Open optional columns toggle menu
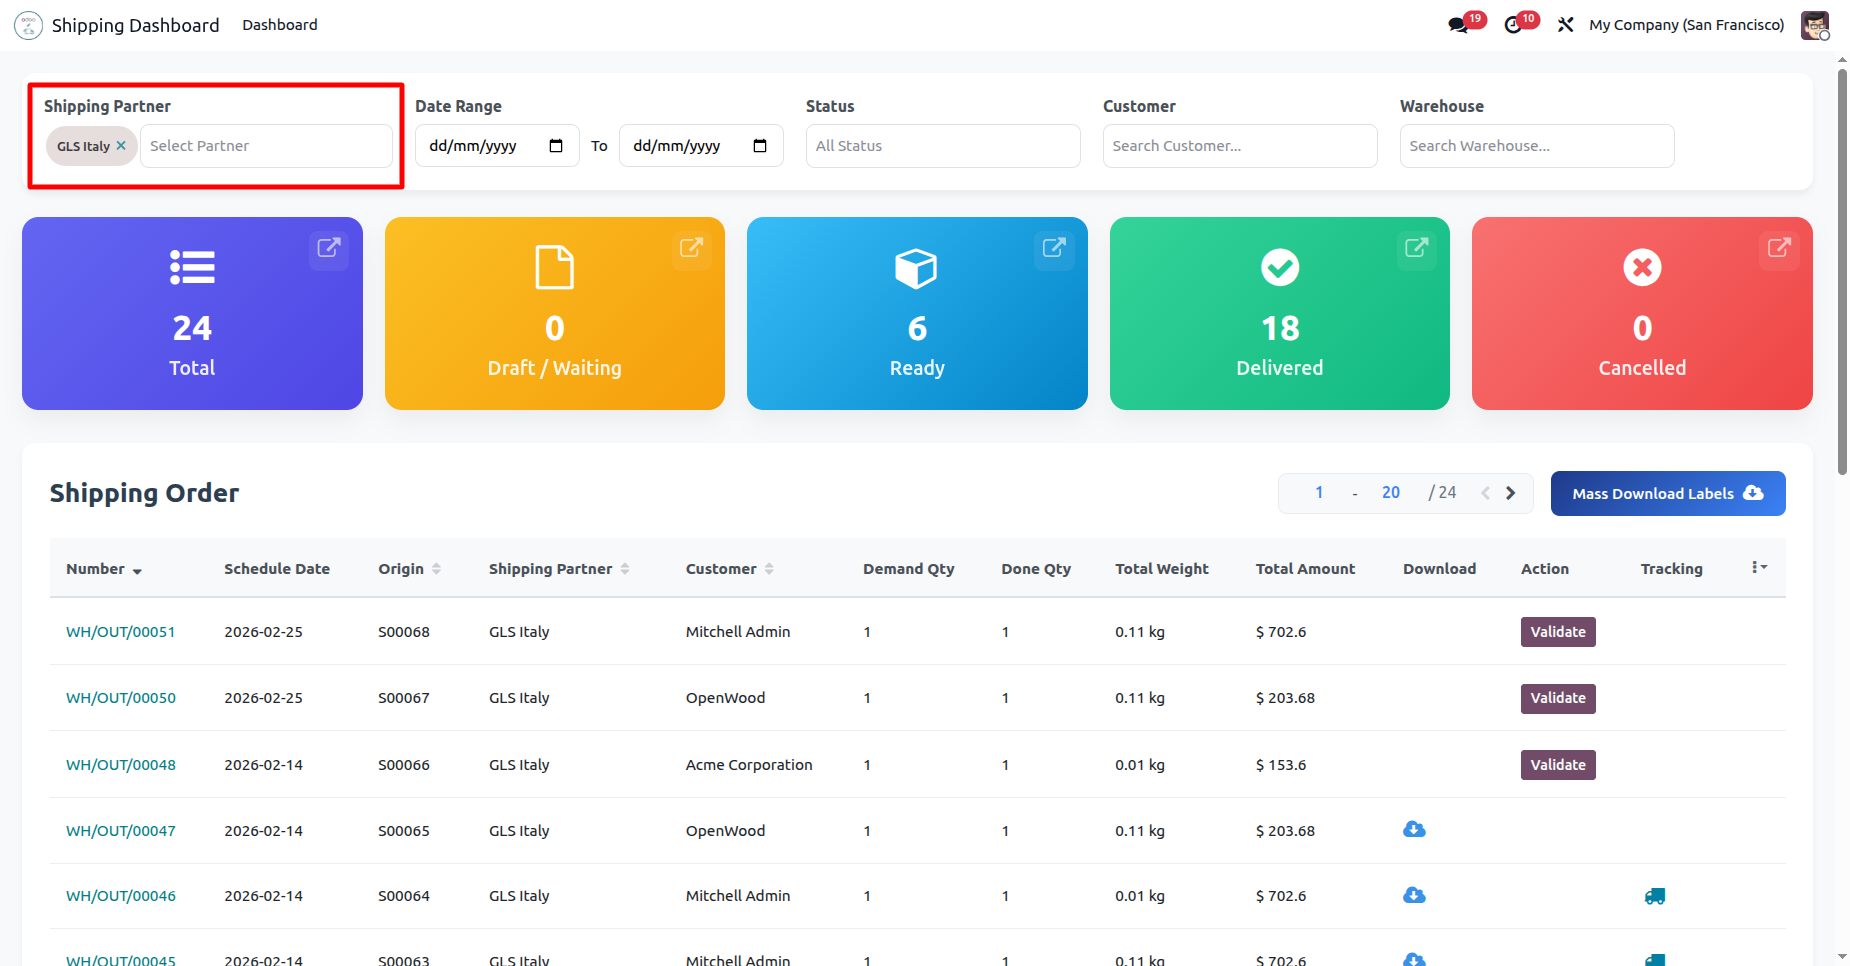The width and height of the screenshot is (1850, 966). pos(1759,568)
